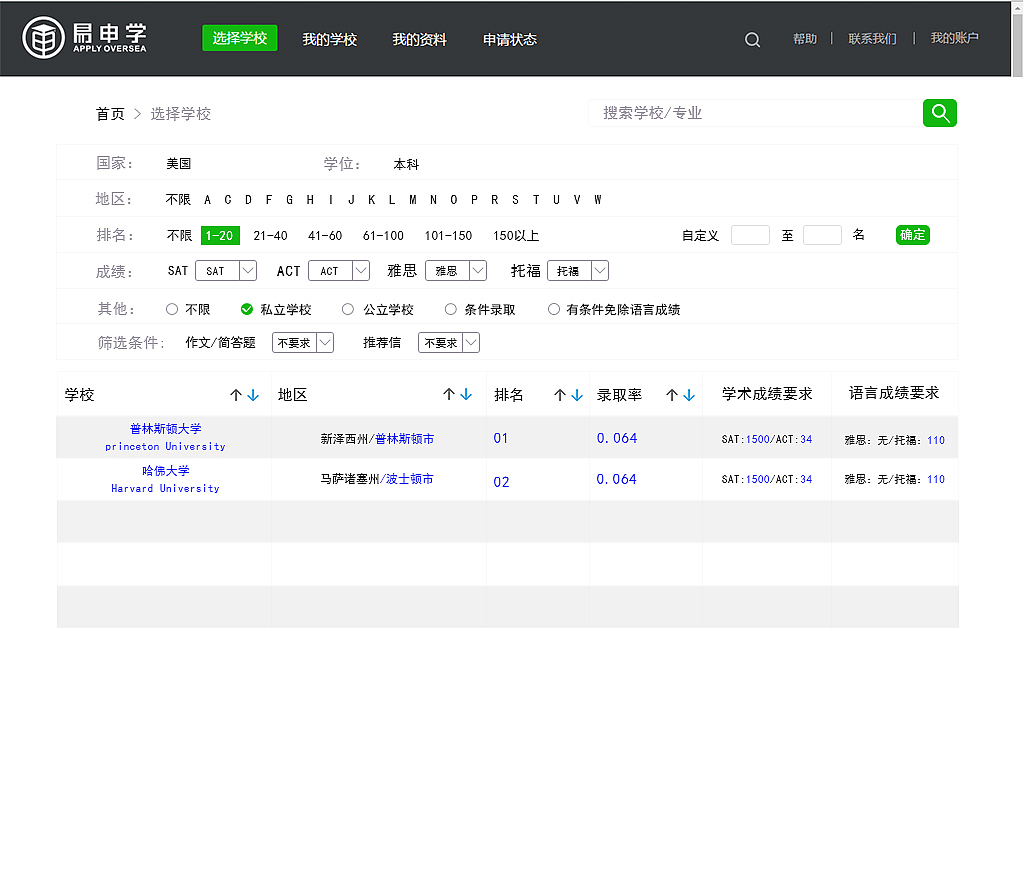Click Princeton's 0.064 admission rate
This screenshot has height=871, width=1024.
point(616,438)
